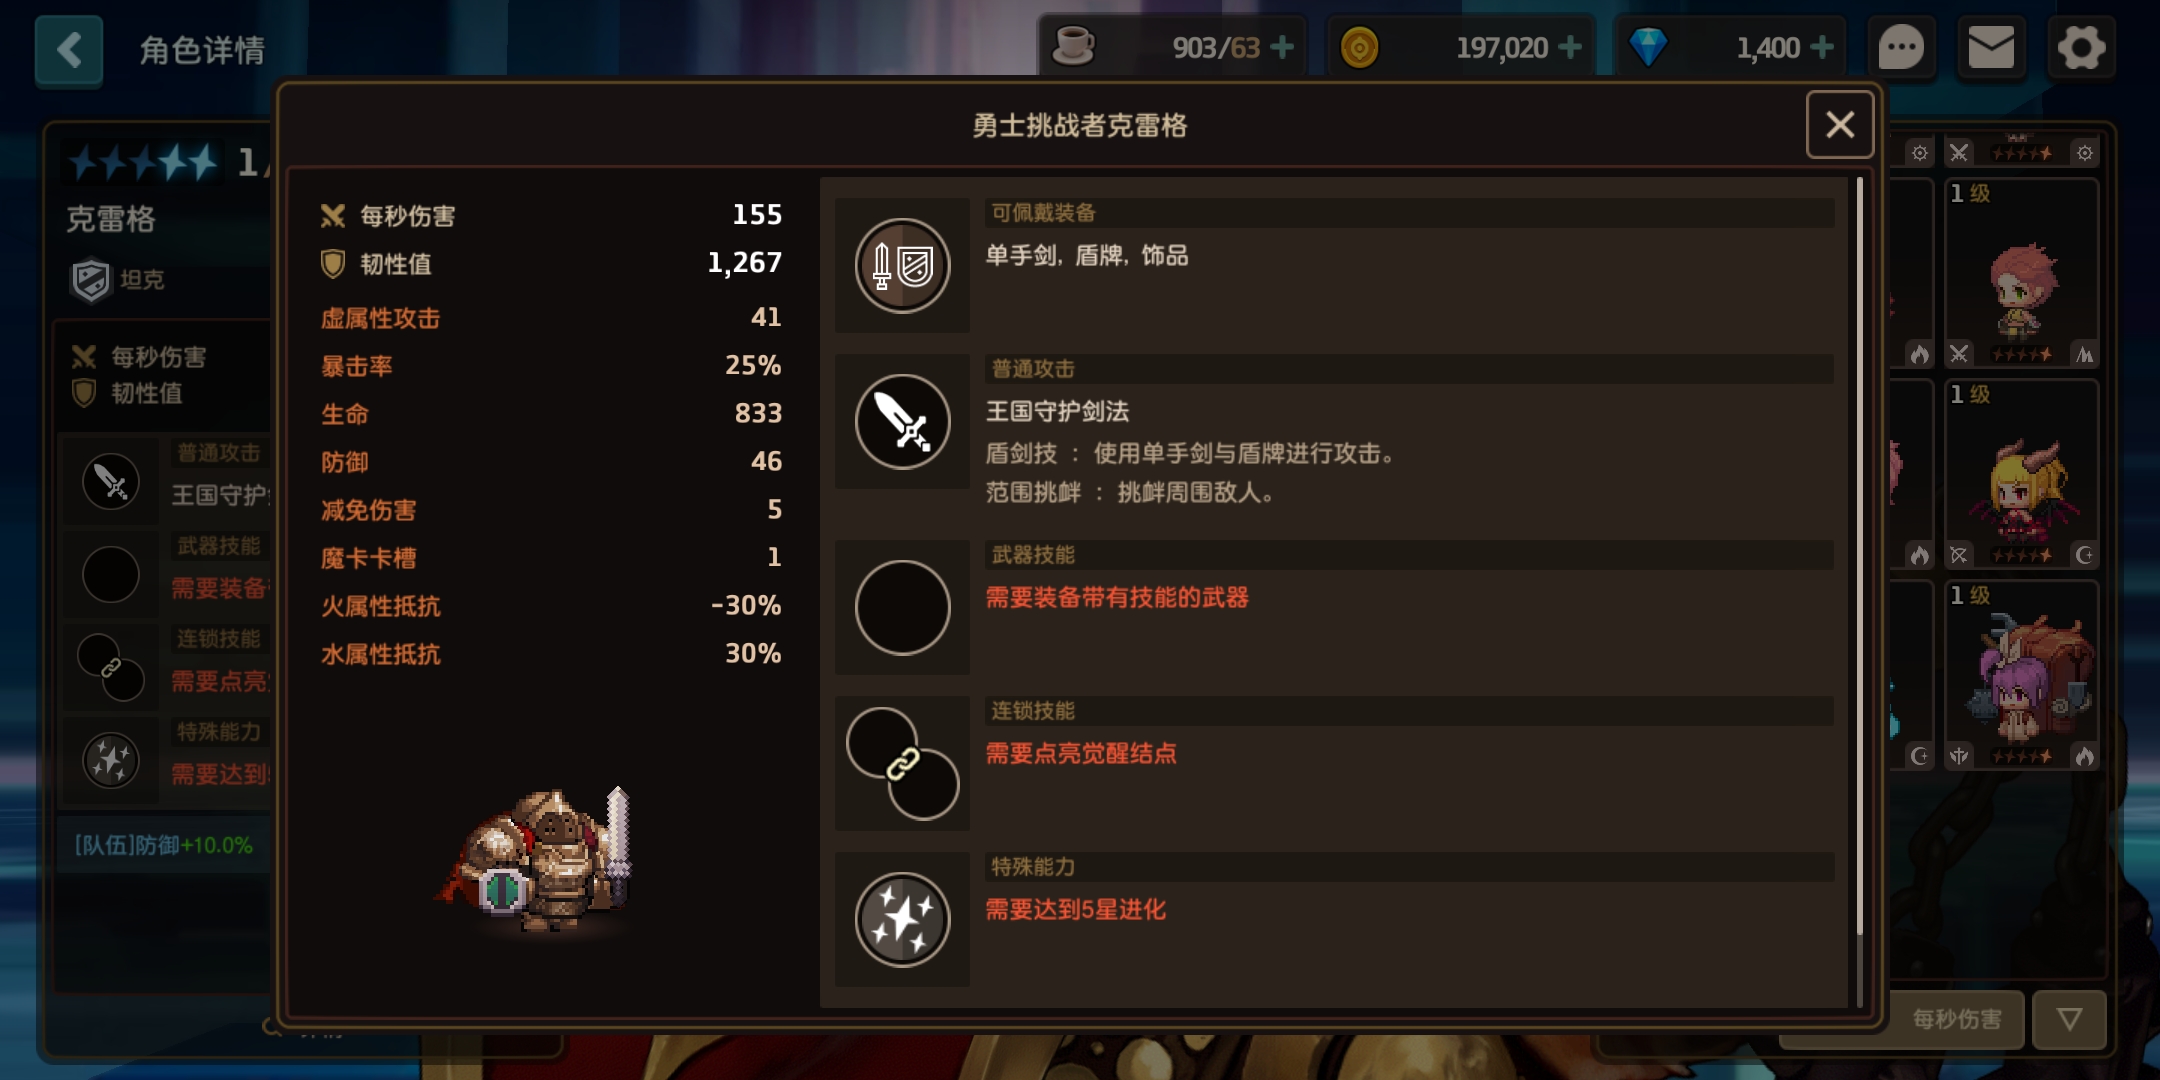Expand the sort dropdown triangle arrow

2070,1019
